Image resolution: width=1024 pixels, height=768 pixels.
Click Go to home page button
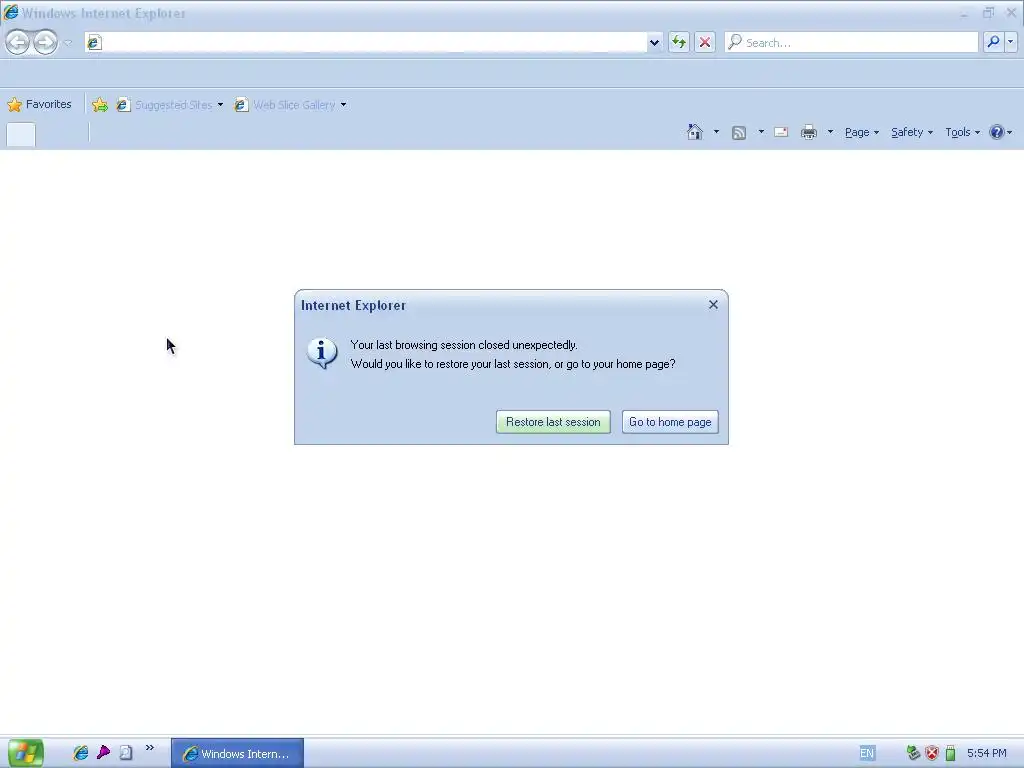pos(670,422)
